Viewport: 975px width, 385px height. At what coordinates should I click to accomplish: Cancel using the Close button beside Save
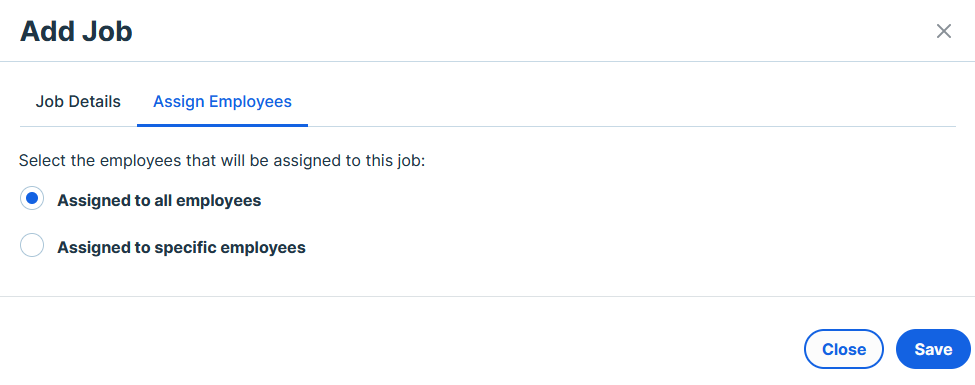pos(844,349)
